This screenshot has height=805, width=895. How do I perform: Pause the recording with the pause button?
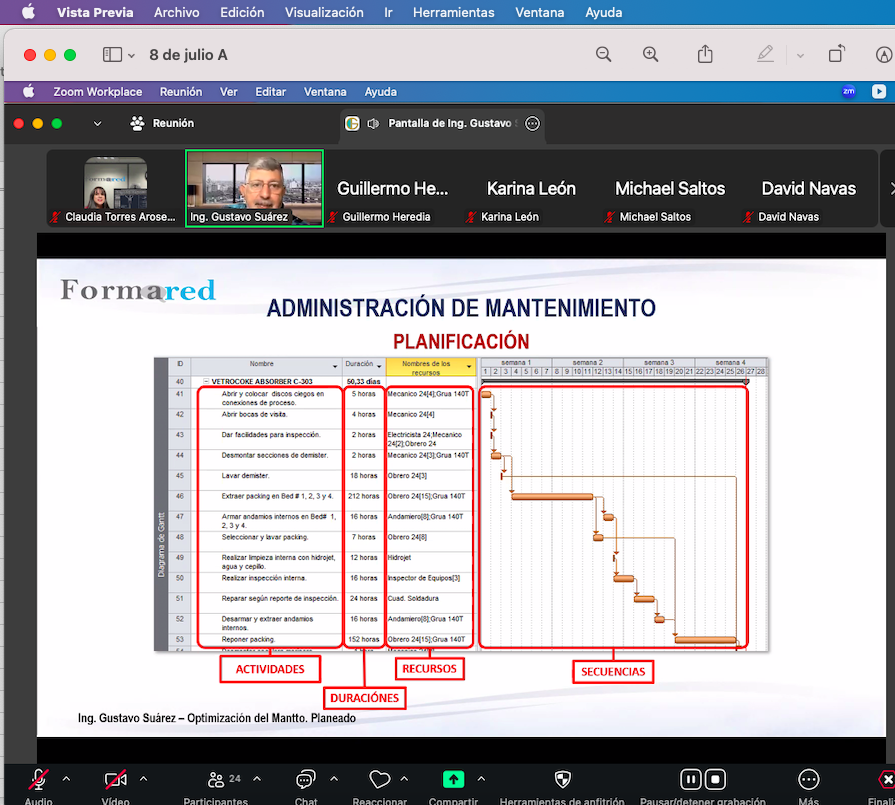pyautogui.click(x=691, y=779)
